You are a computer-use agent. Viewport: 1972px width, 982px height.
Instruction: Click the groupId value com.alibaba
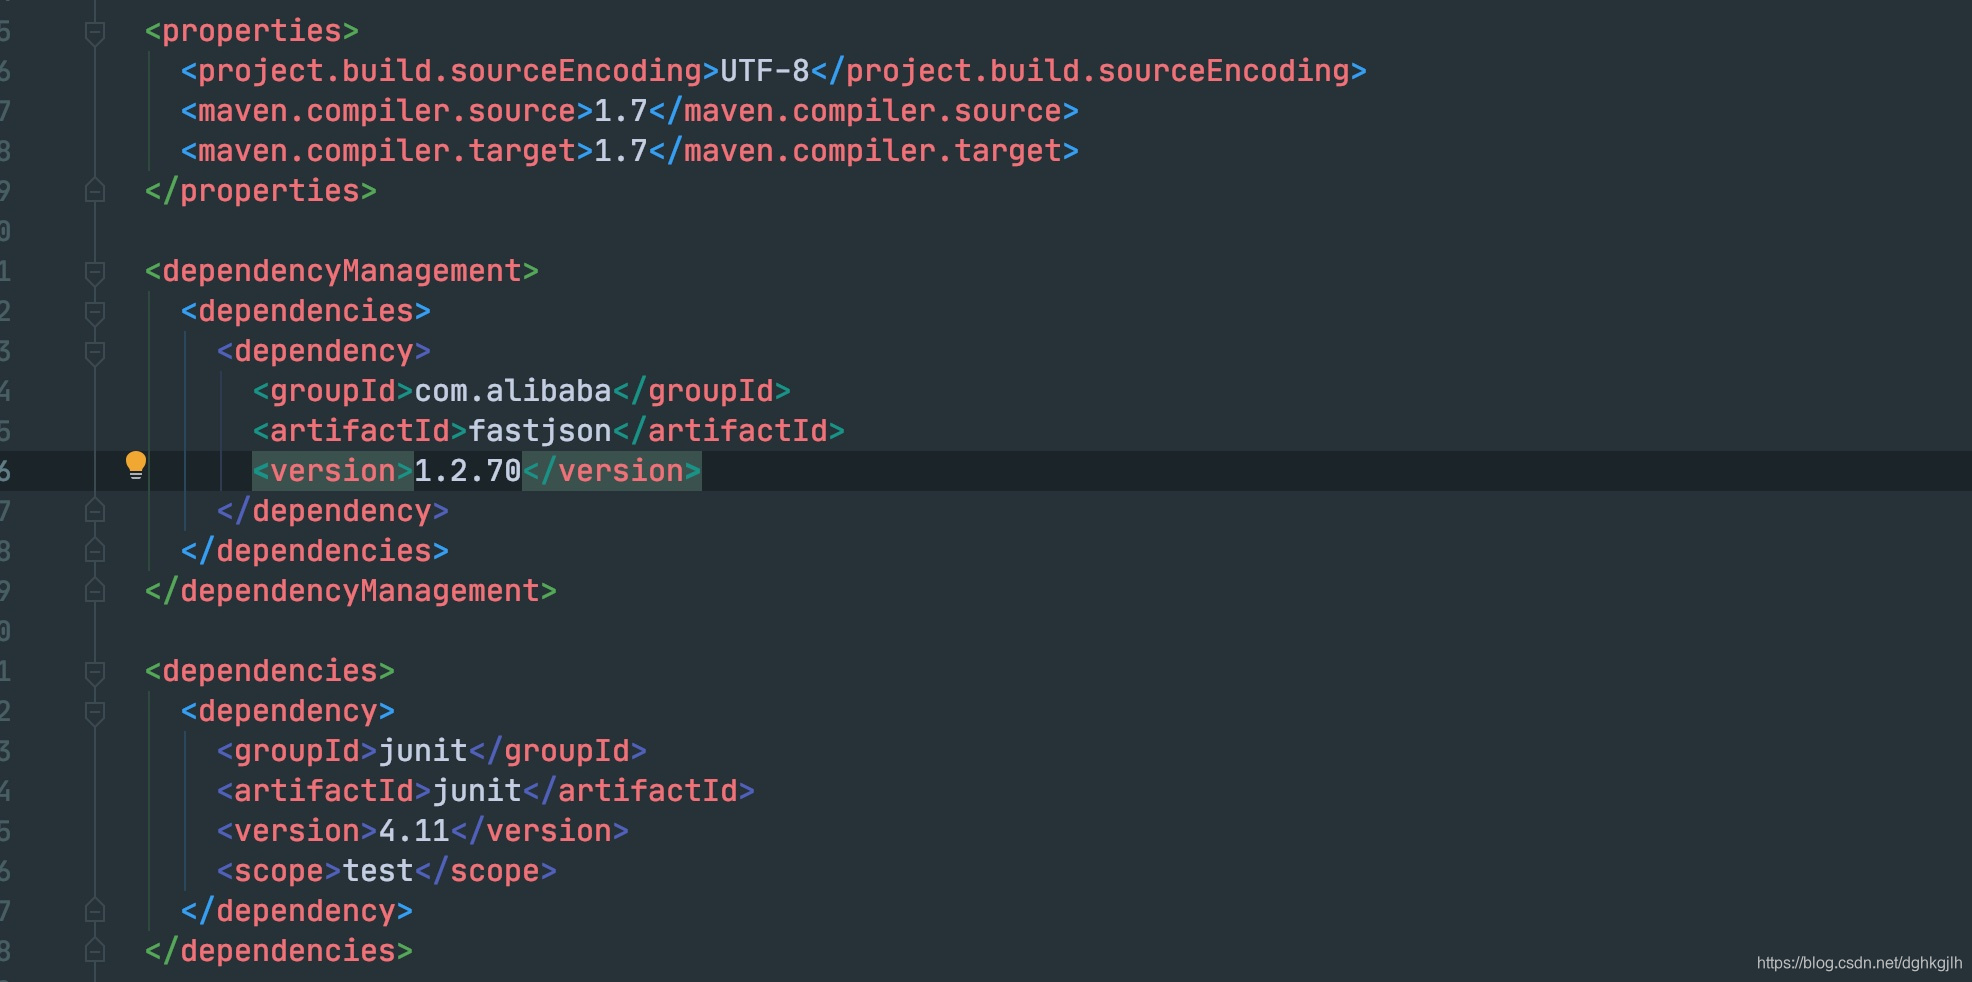512,391
